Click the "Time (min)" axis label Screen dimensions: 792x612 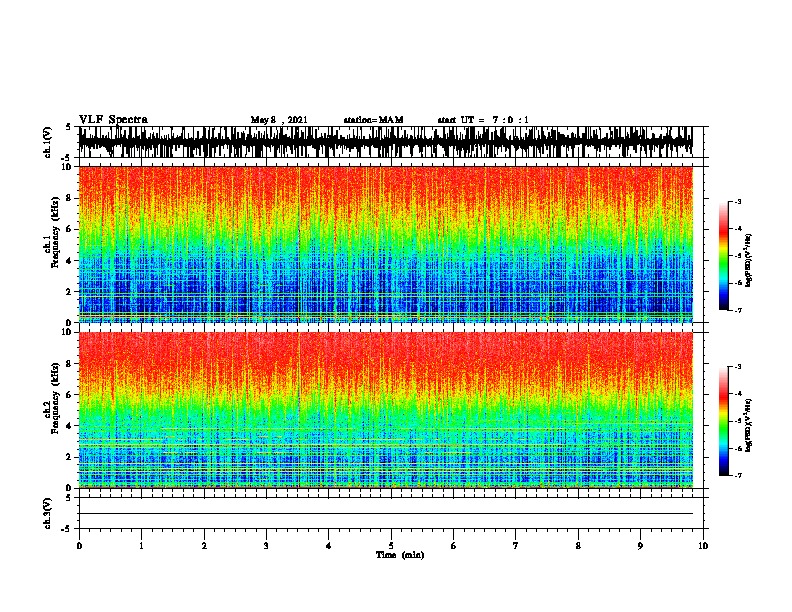click(x=400, y=555)
